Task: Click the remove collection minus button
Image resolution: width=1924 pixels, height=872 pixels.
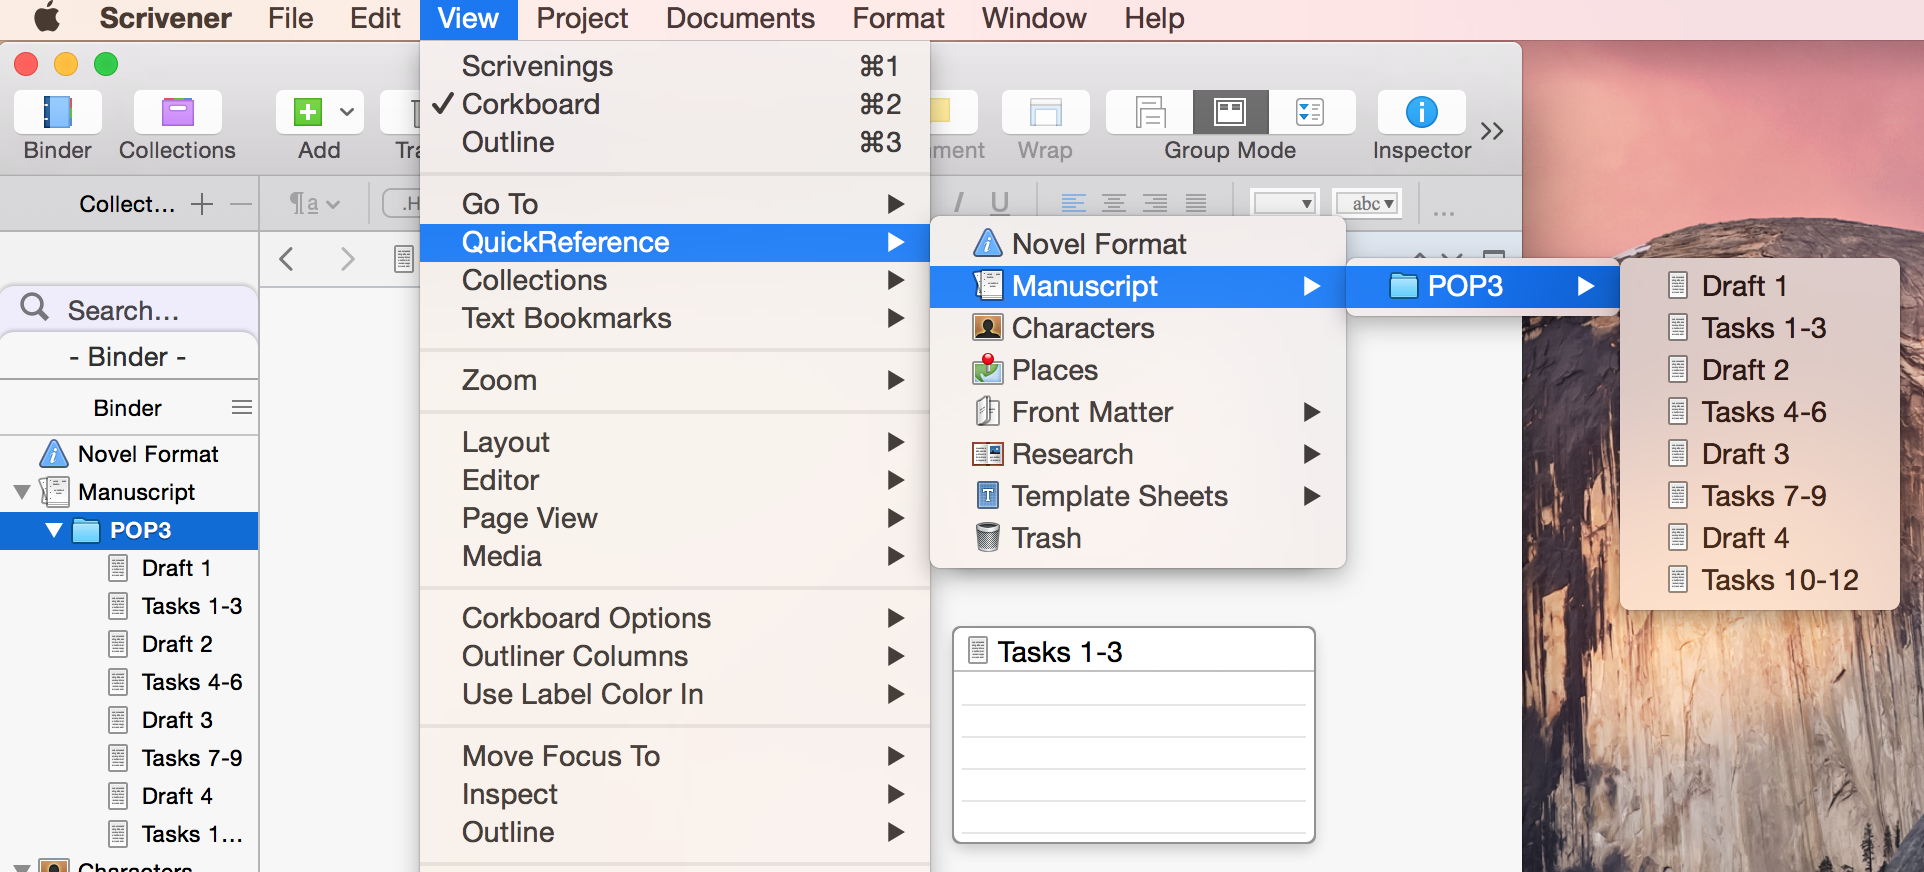Action: tap(240, 204)
